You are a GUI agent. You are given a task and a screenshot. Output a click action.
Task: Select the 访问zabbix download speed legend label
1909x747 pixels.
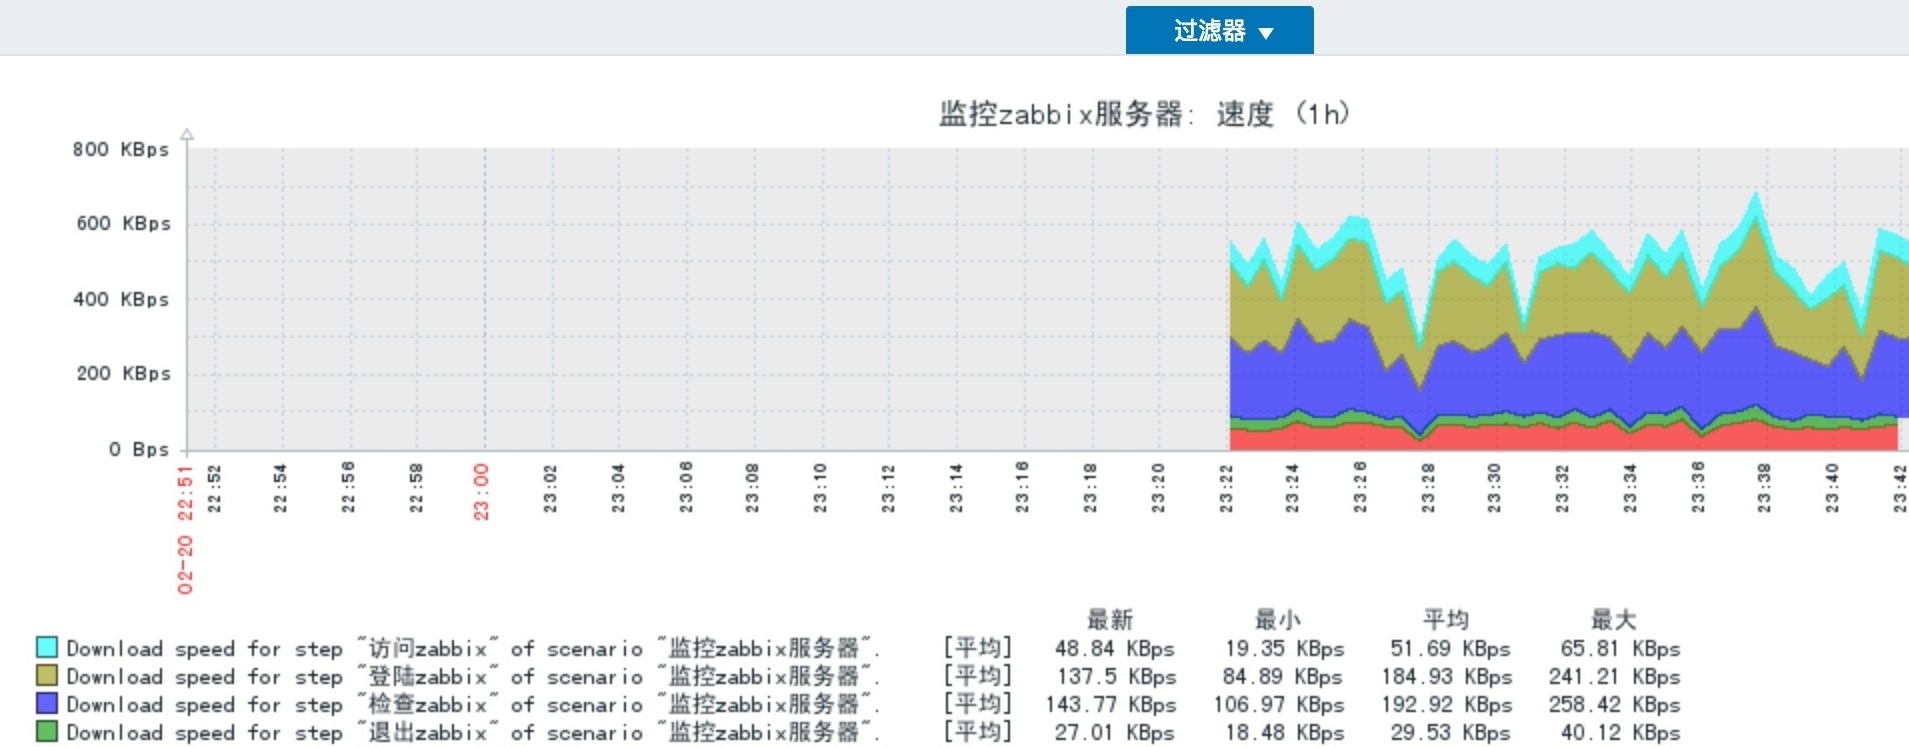click(473, 648)
